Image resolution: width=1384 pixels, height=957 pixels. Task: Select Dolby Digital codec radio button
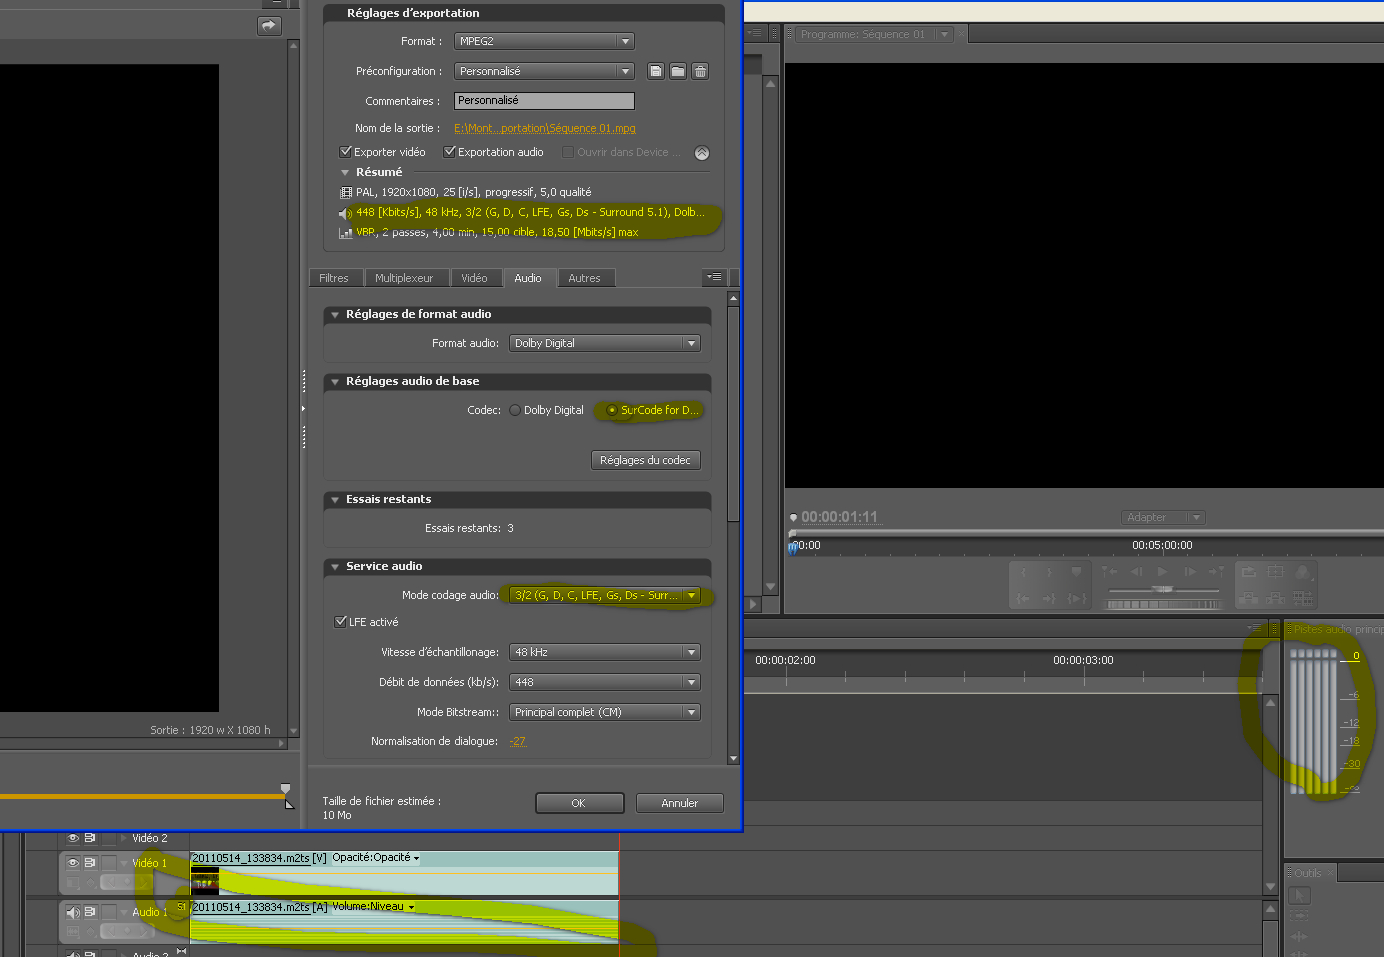[x=515, y=410]
